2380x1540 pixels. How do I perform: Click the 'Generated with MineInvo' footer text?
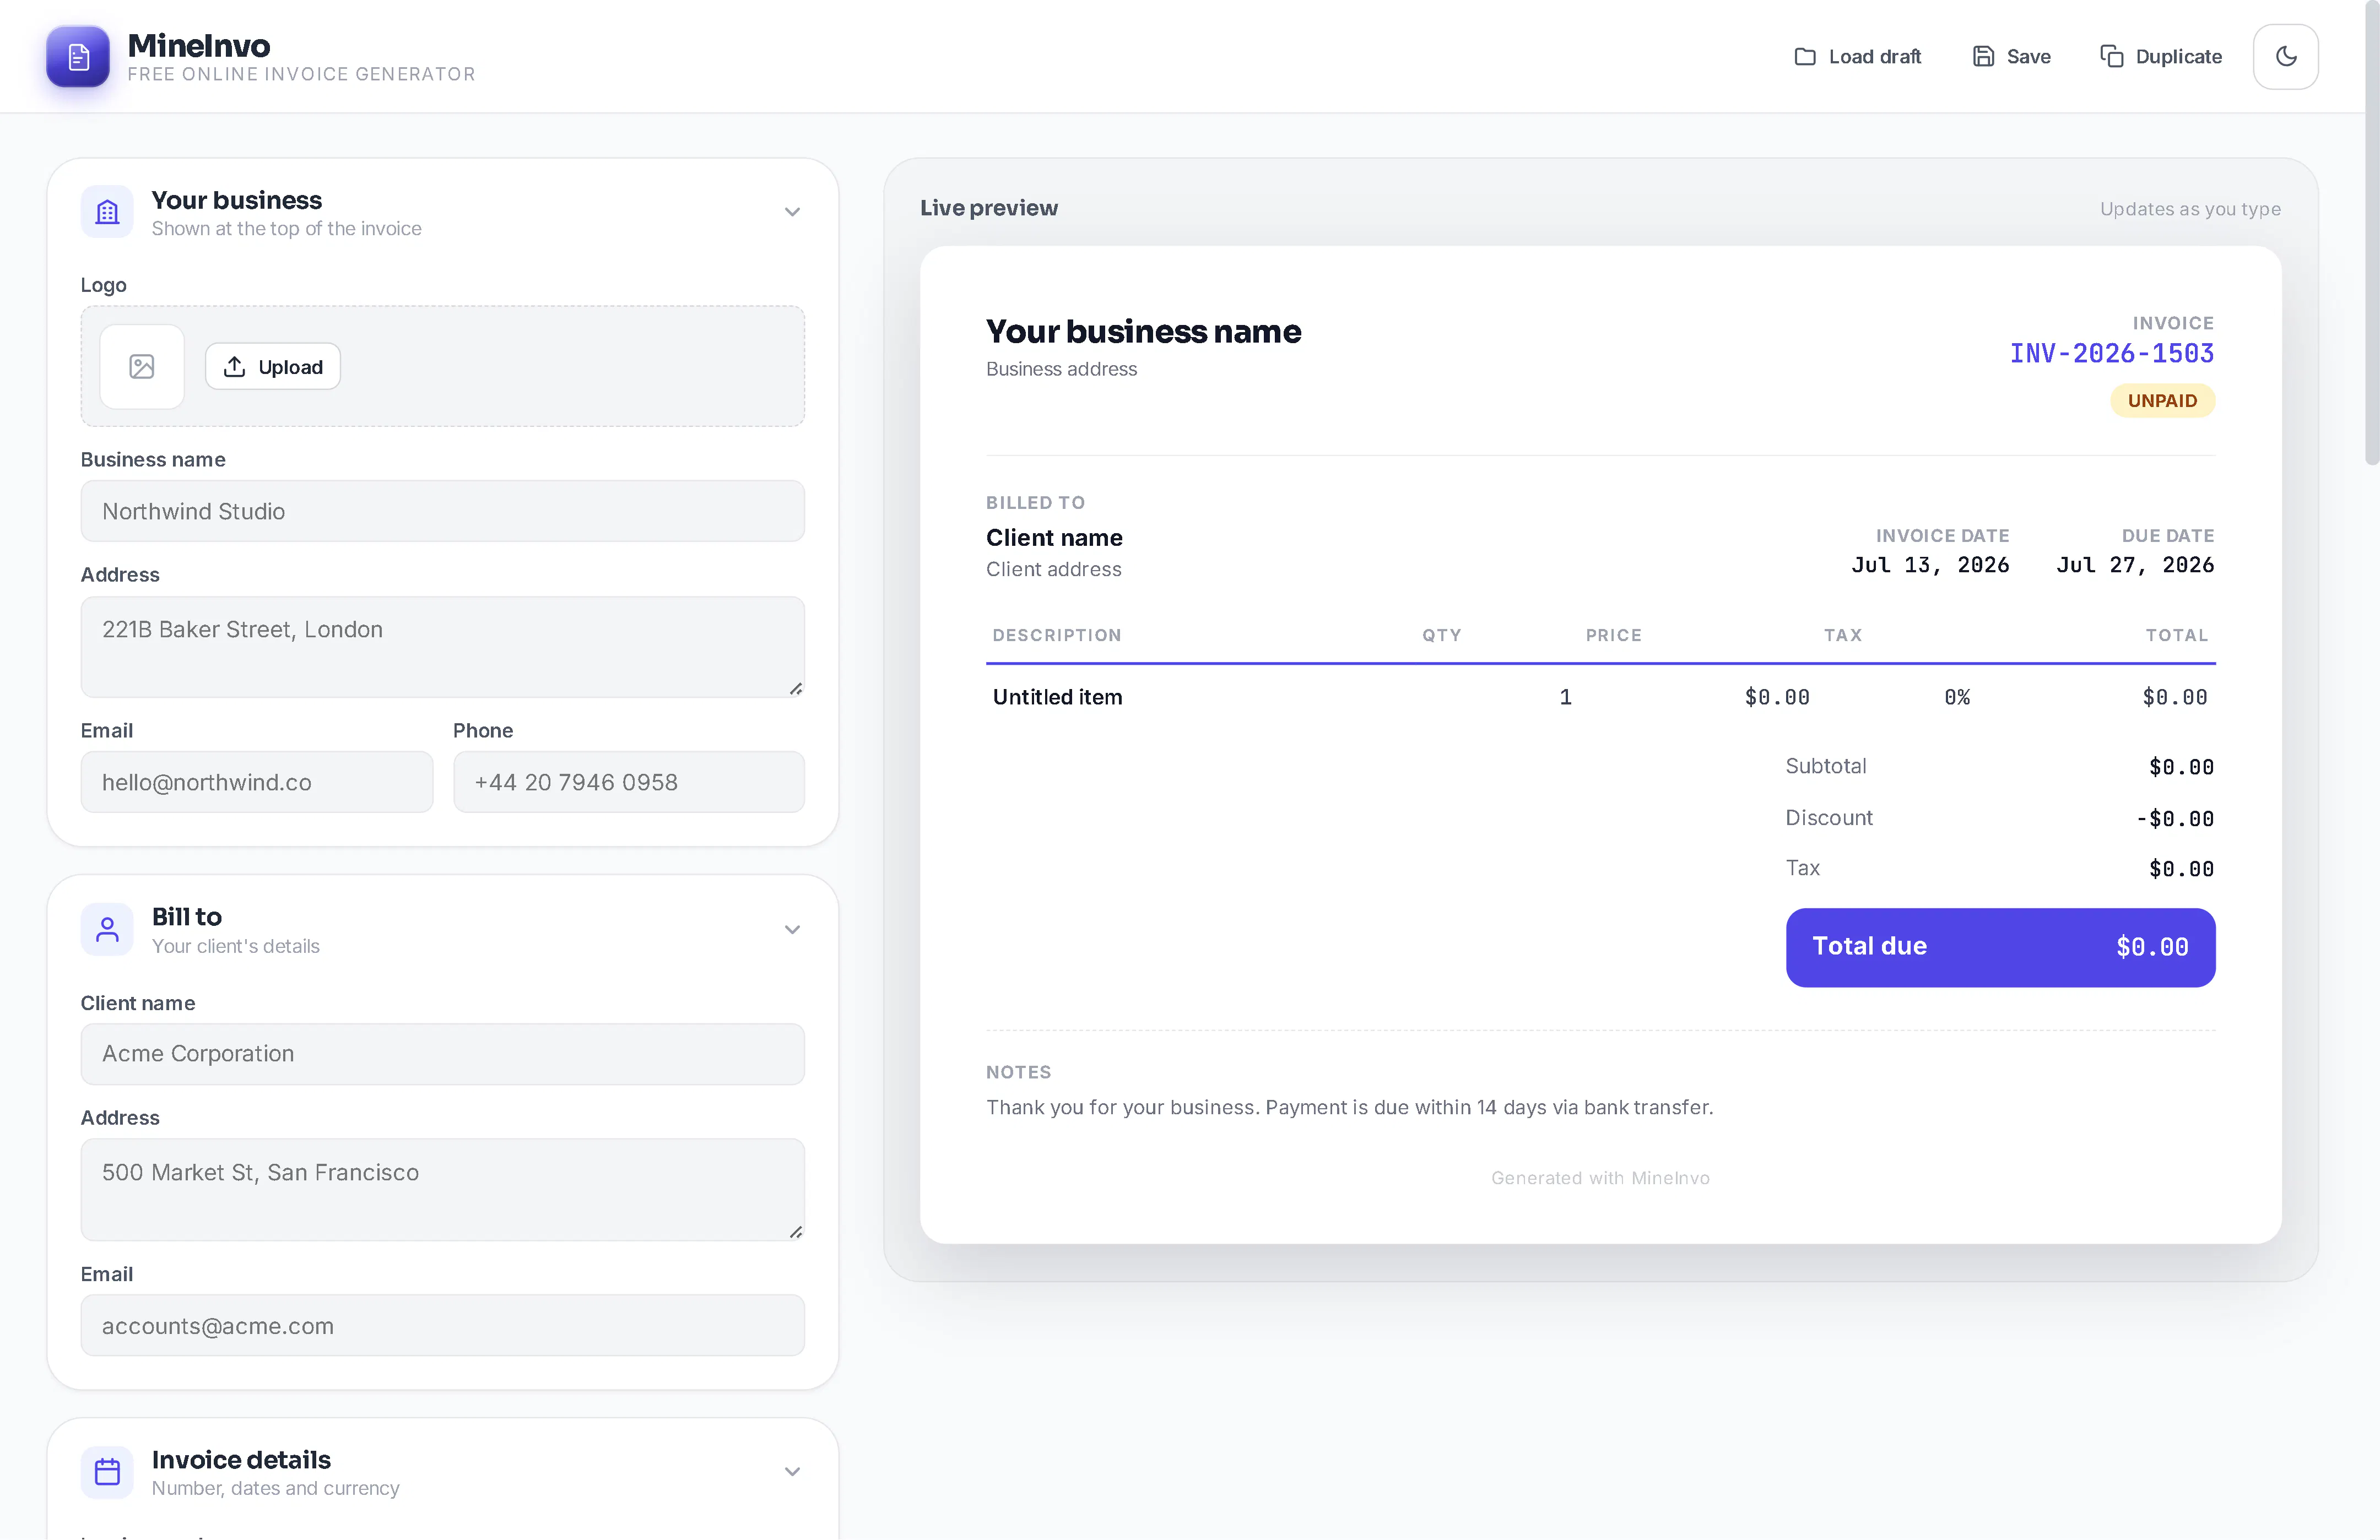pos(1600,1178)
